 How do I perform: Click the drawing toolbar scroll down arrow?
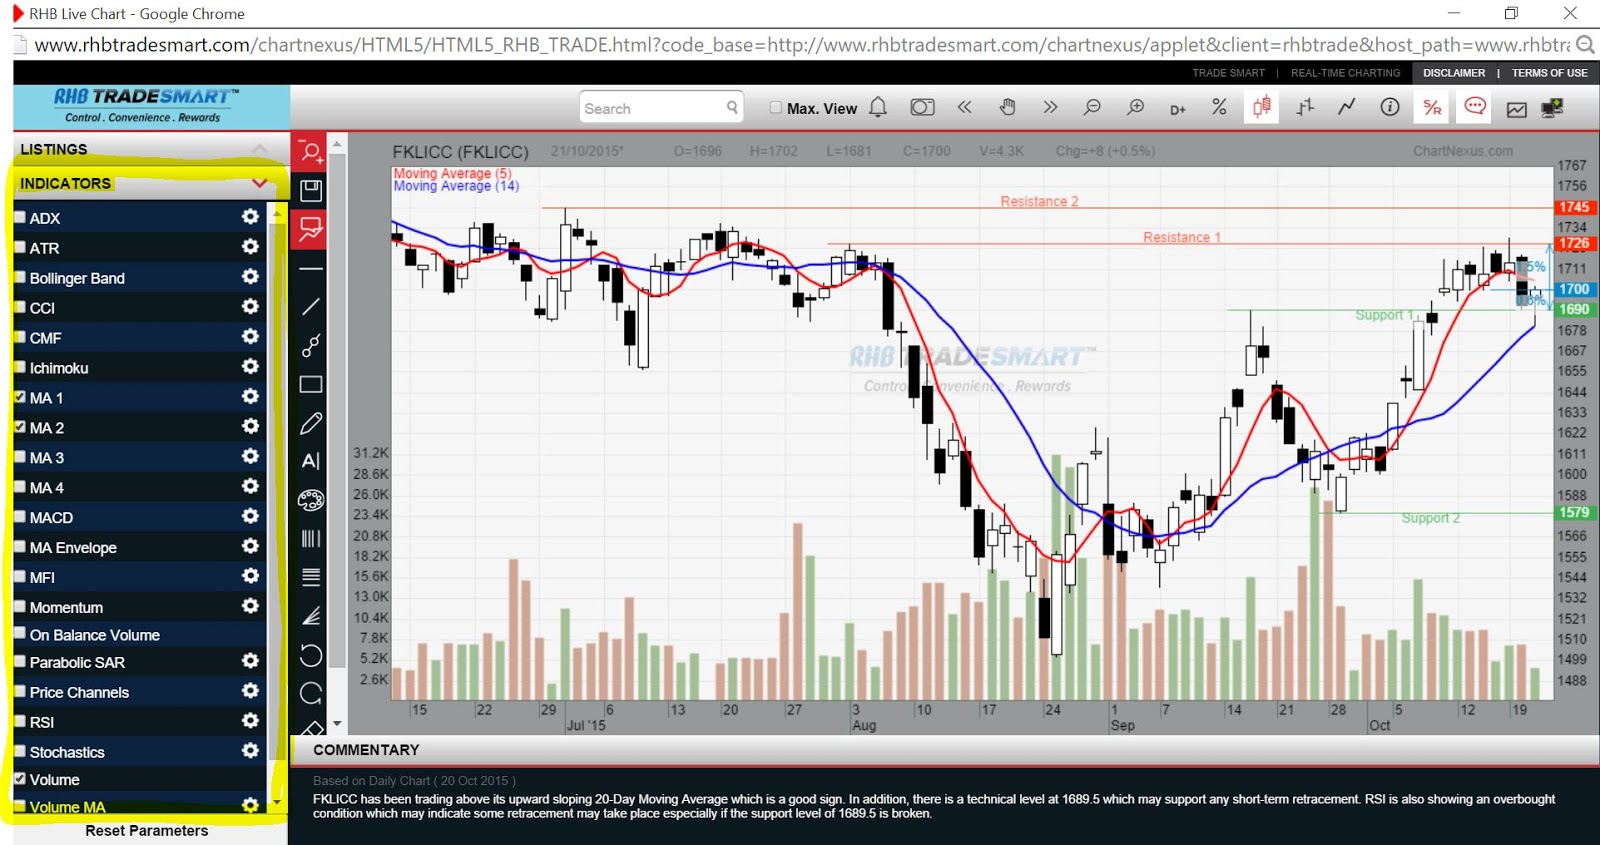tap(337, 723)
